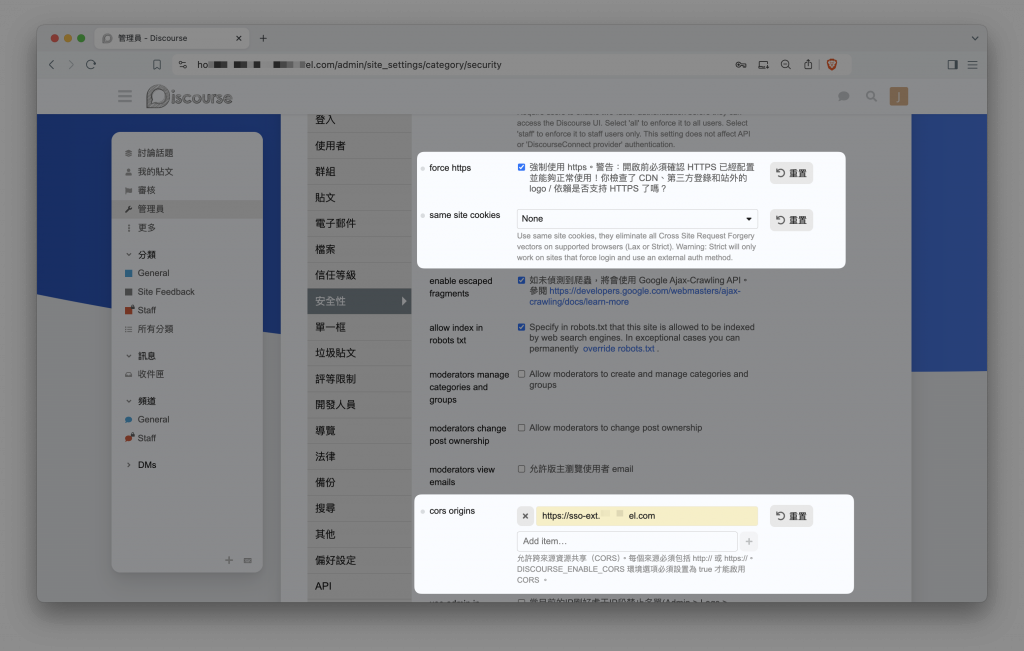Open site settings icon in address bar
Image resolution: width=1024 pixels, height=651 pixels.
pyautogui.click(x=183, y=65)
